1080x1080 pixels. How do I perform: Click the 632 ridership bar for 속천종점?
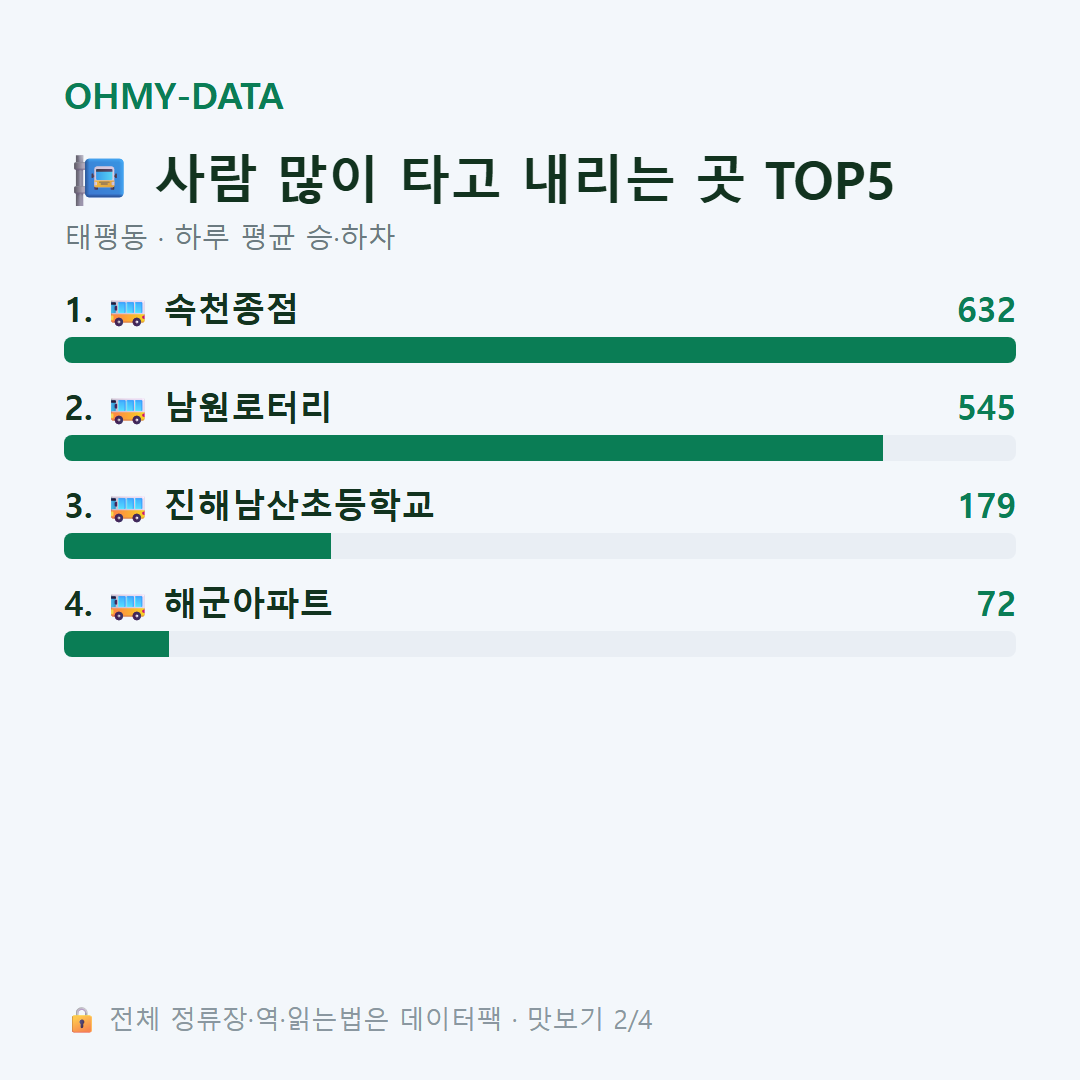[x=540, y=350]
